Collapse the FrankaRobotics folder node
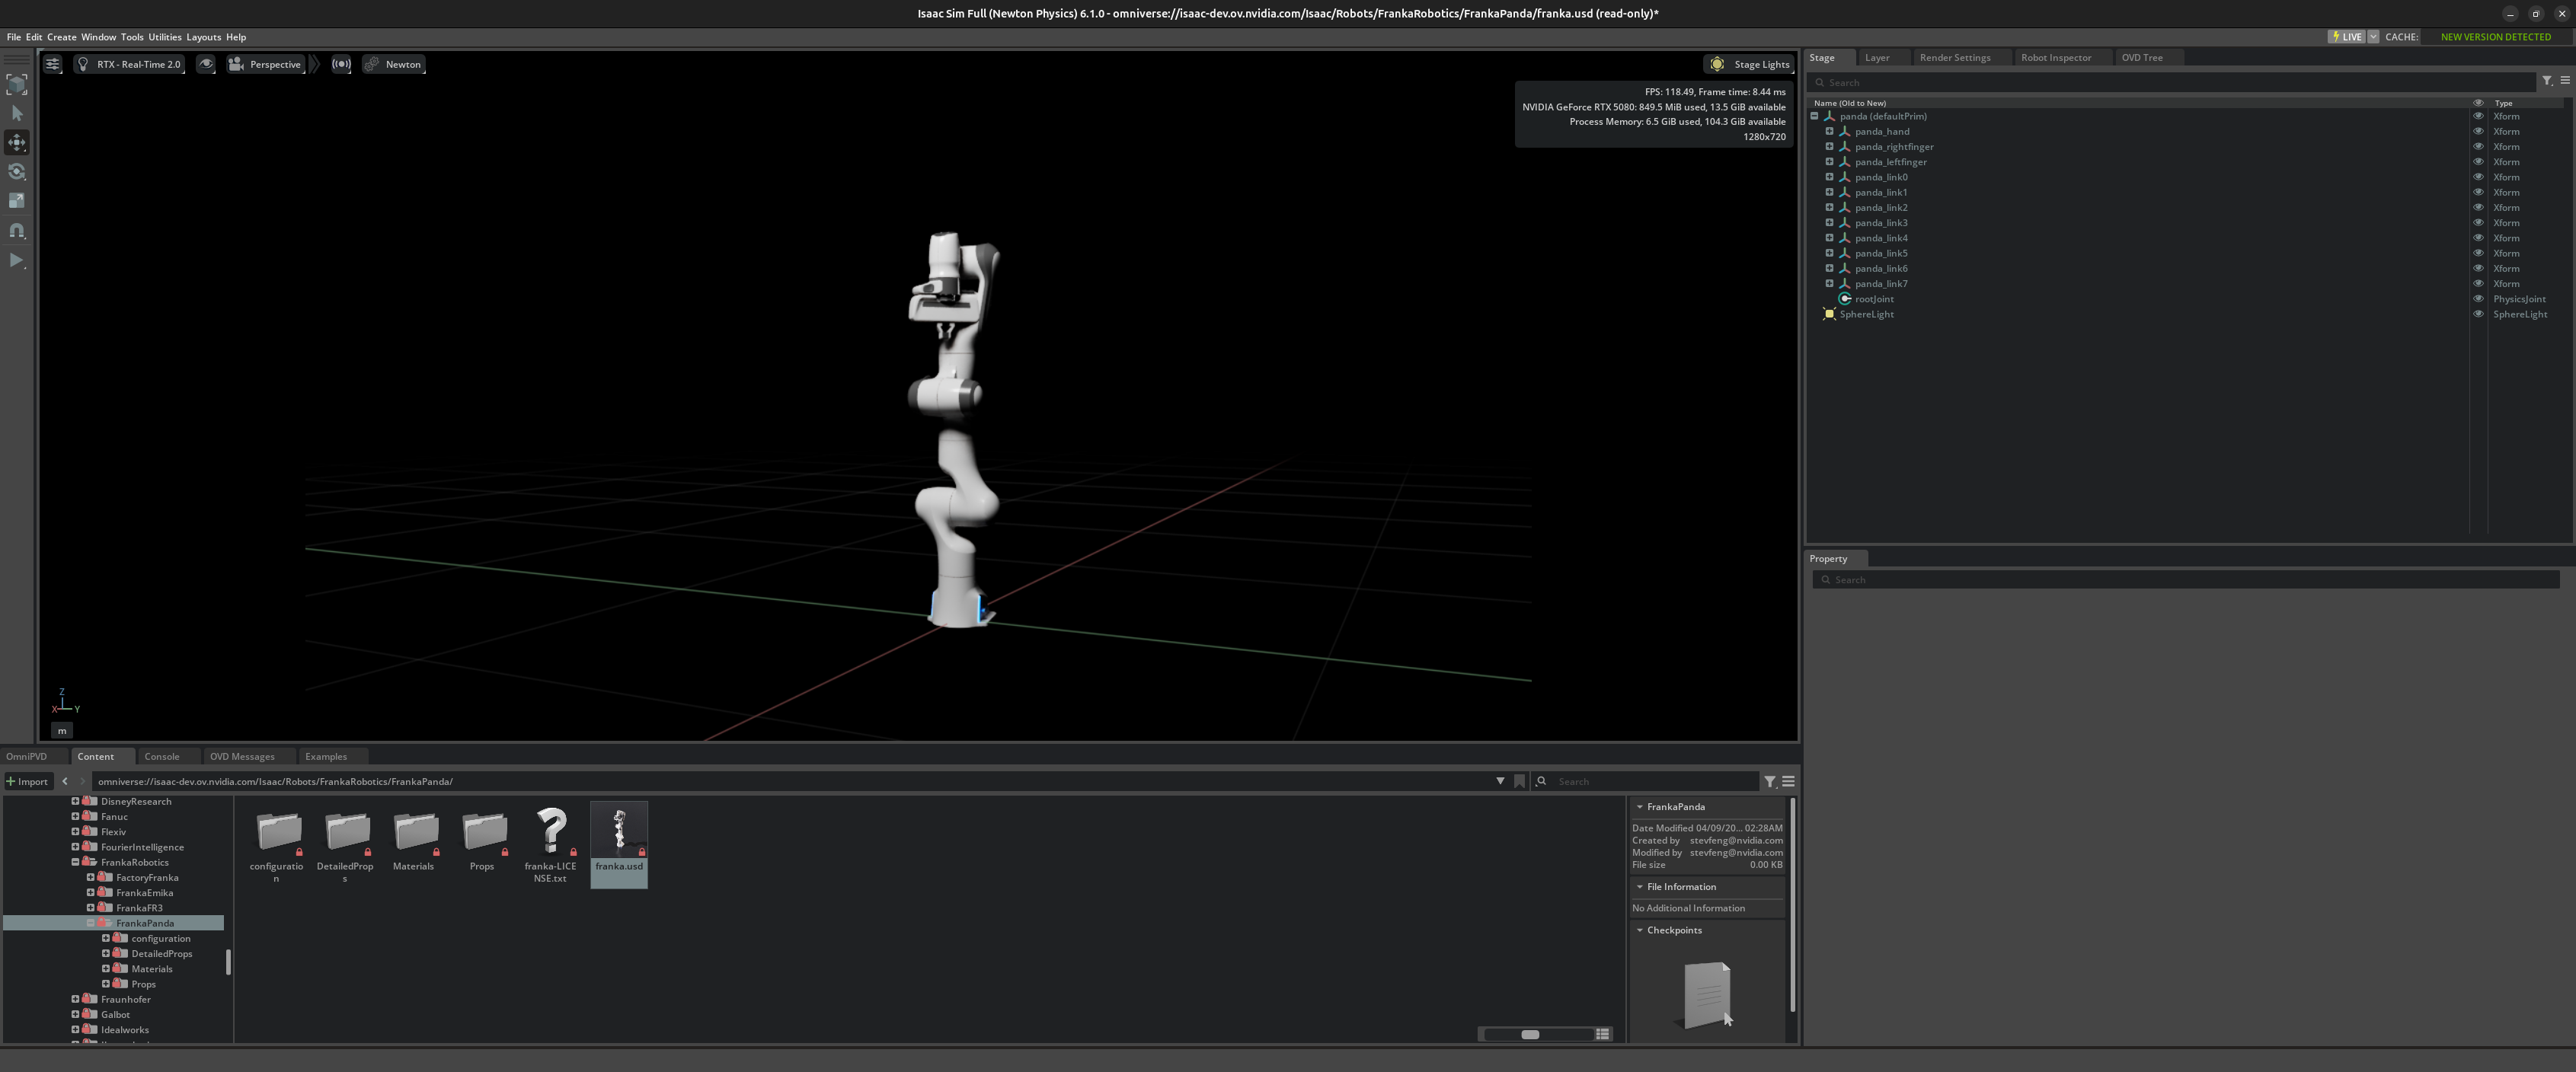The width and height of the screenshot is (2576, 1072). [x=75, y=862]
